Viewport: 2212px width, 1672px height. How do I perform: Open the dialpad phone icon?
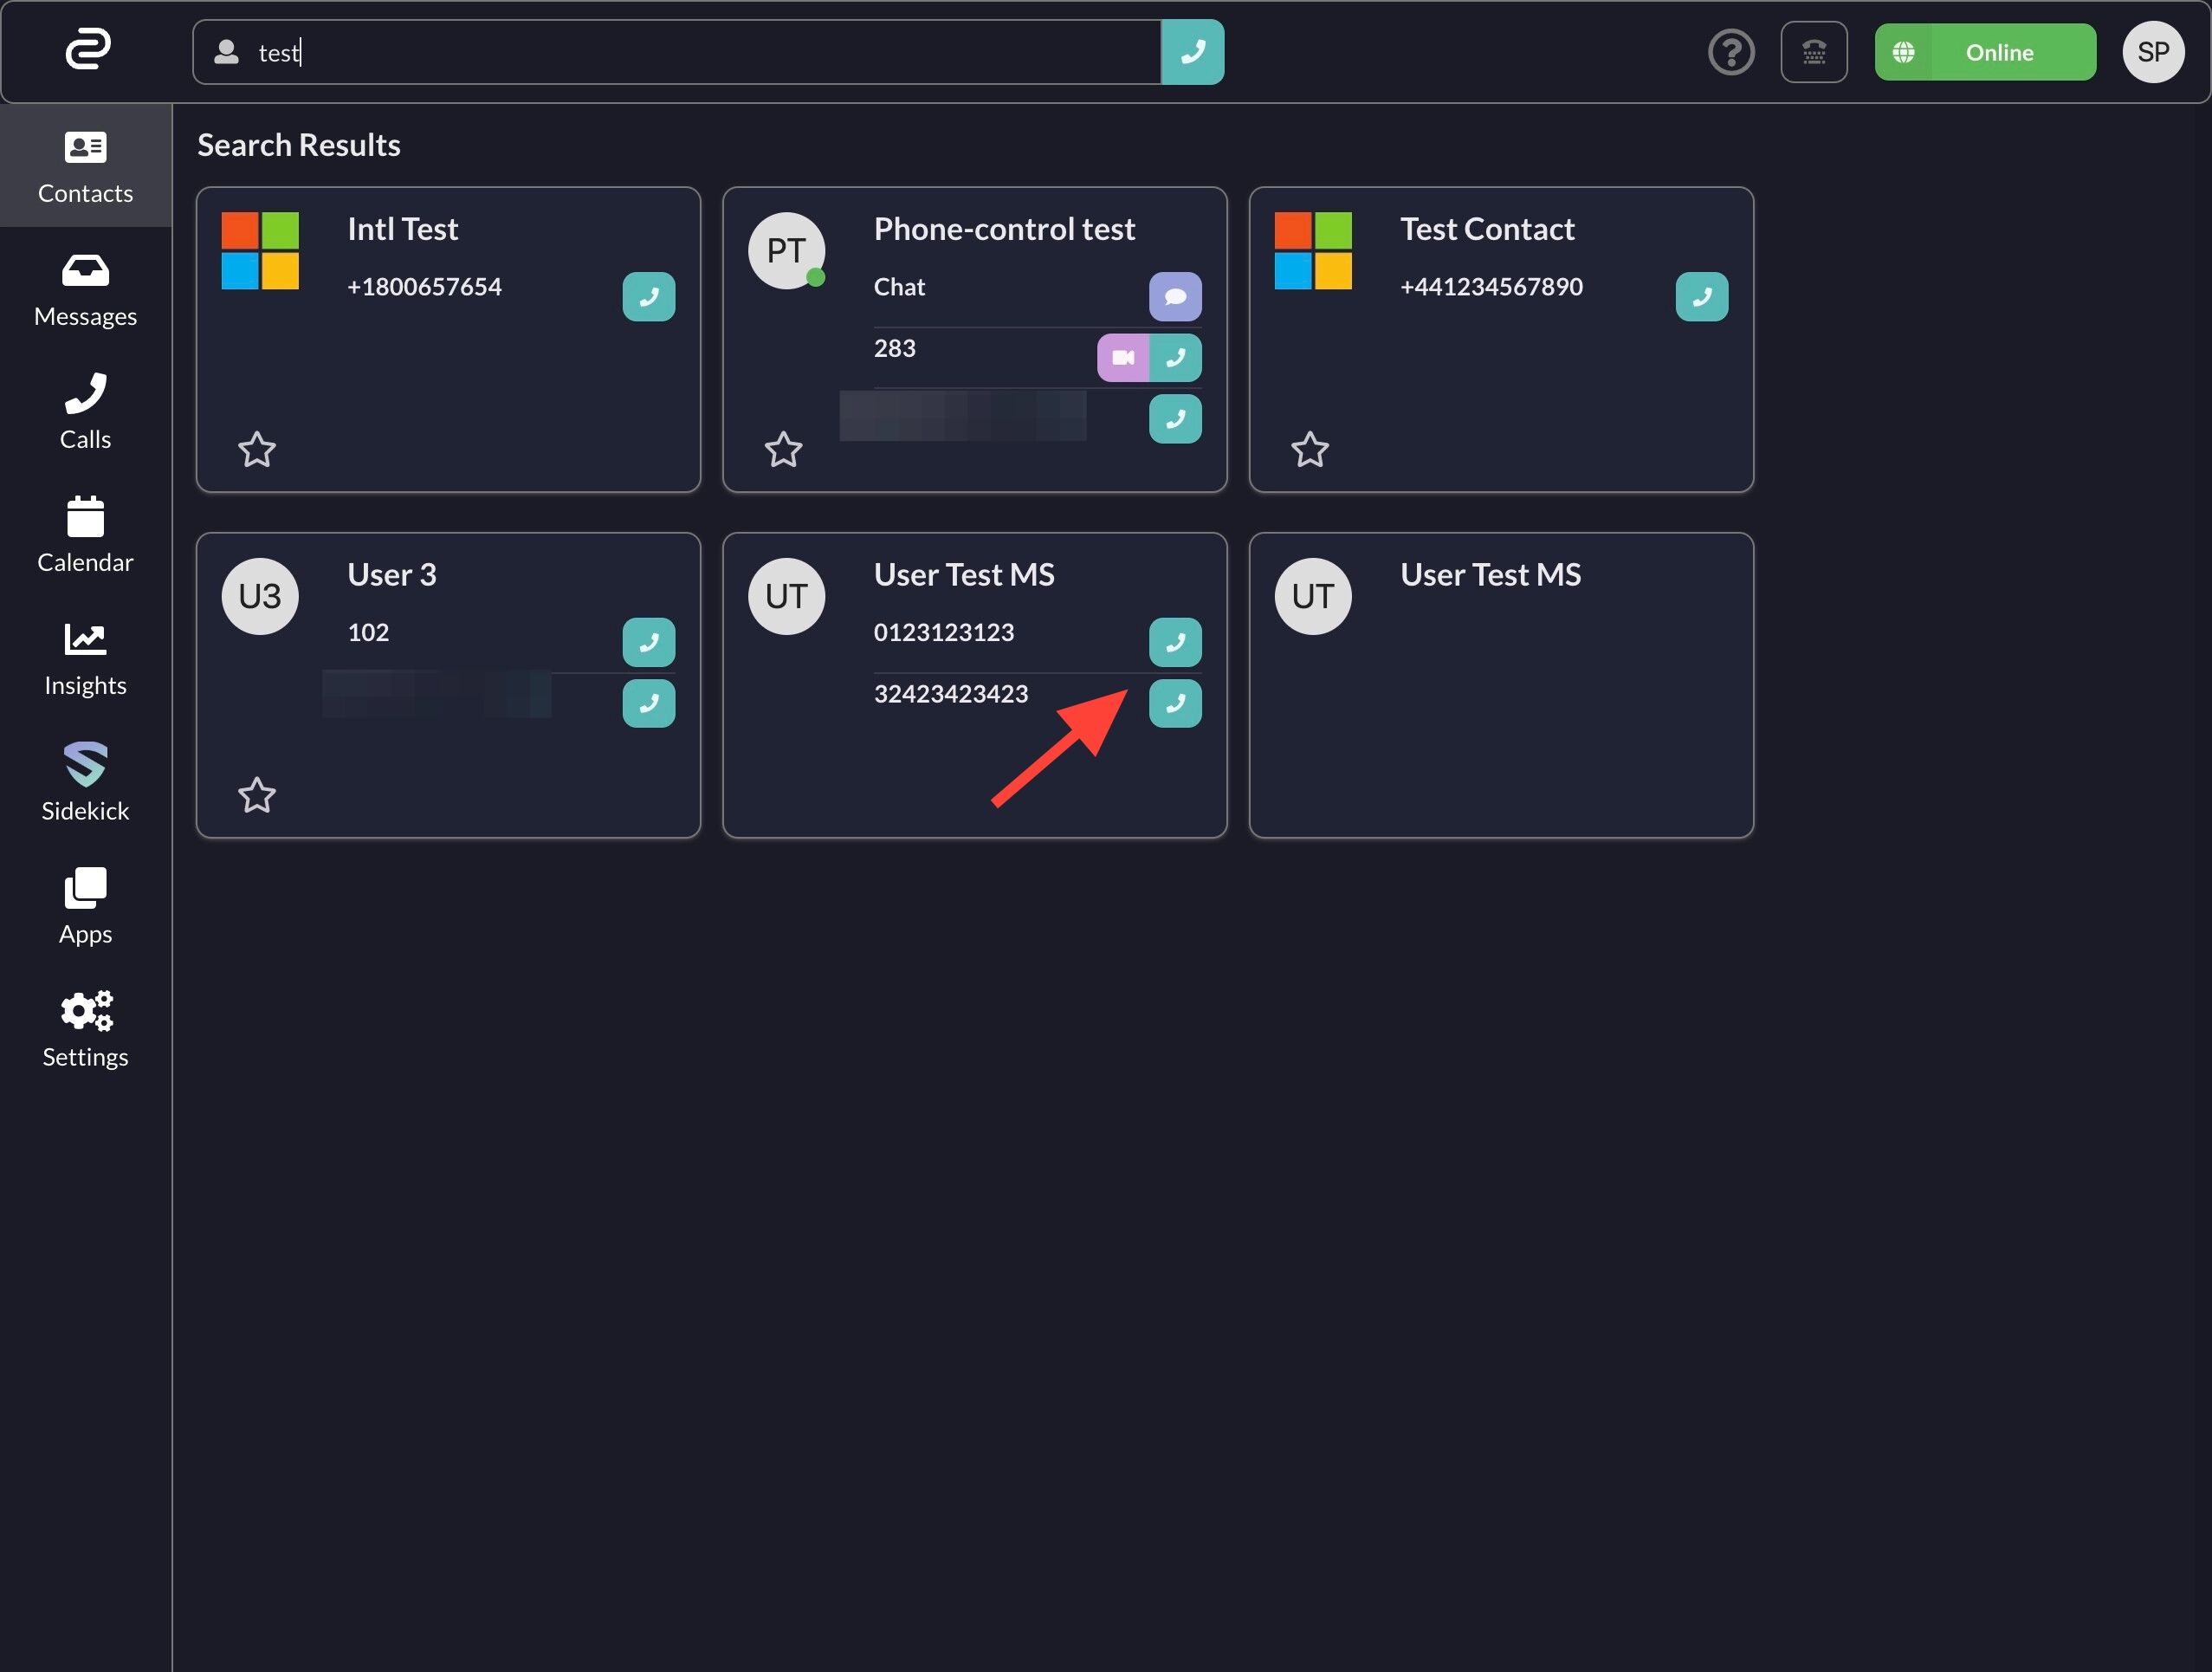pos(1813,53)
